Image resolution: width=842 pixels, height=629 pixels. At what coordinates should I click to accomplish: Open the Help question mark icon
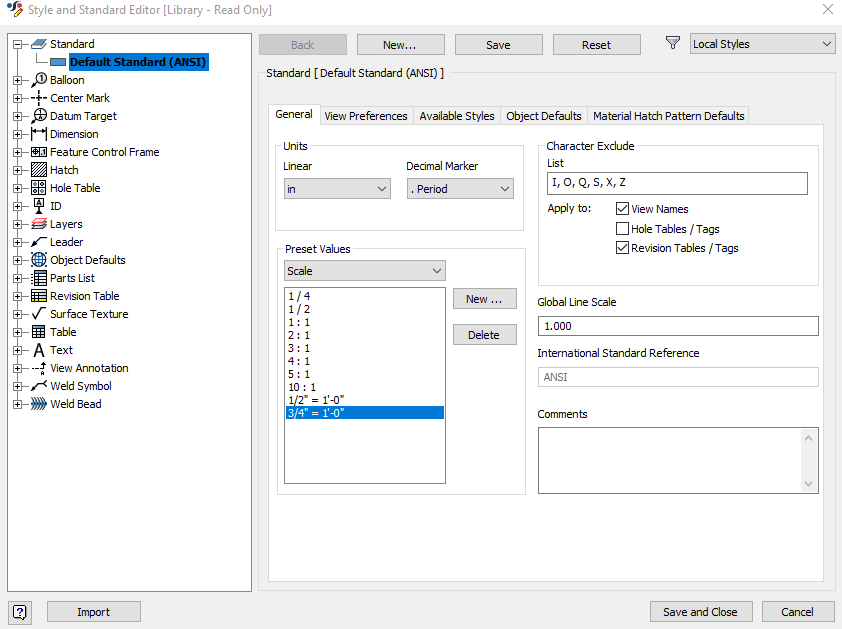pos(19,611)
